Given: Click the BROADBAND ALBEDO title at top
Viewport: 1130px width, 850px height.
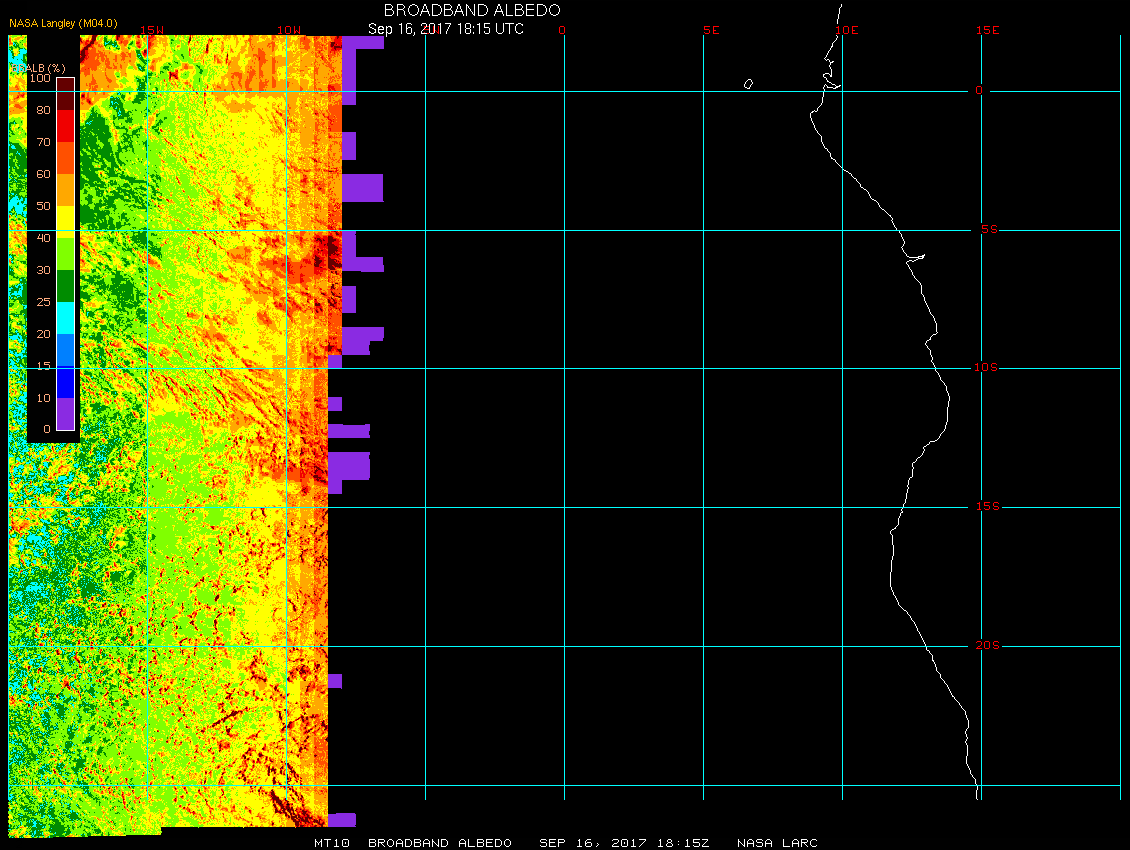Looking at the screenshot, I should coord(472,10).
